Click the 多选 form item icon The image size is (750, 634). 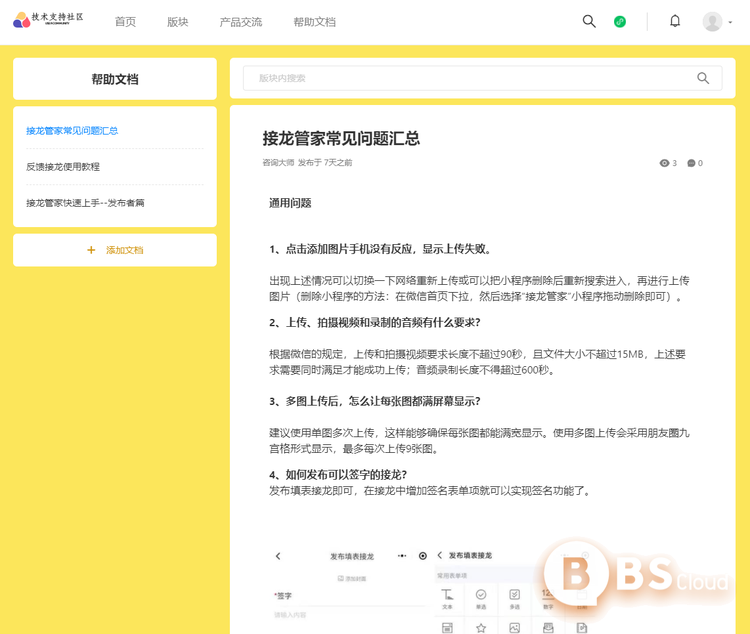click(x=515, y=595)
